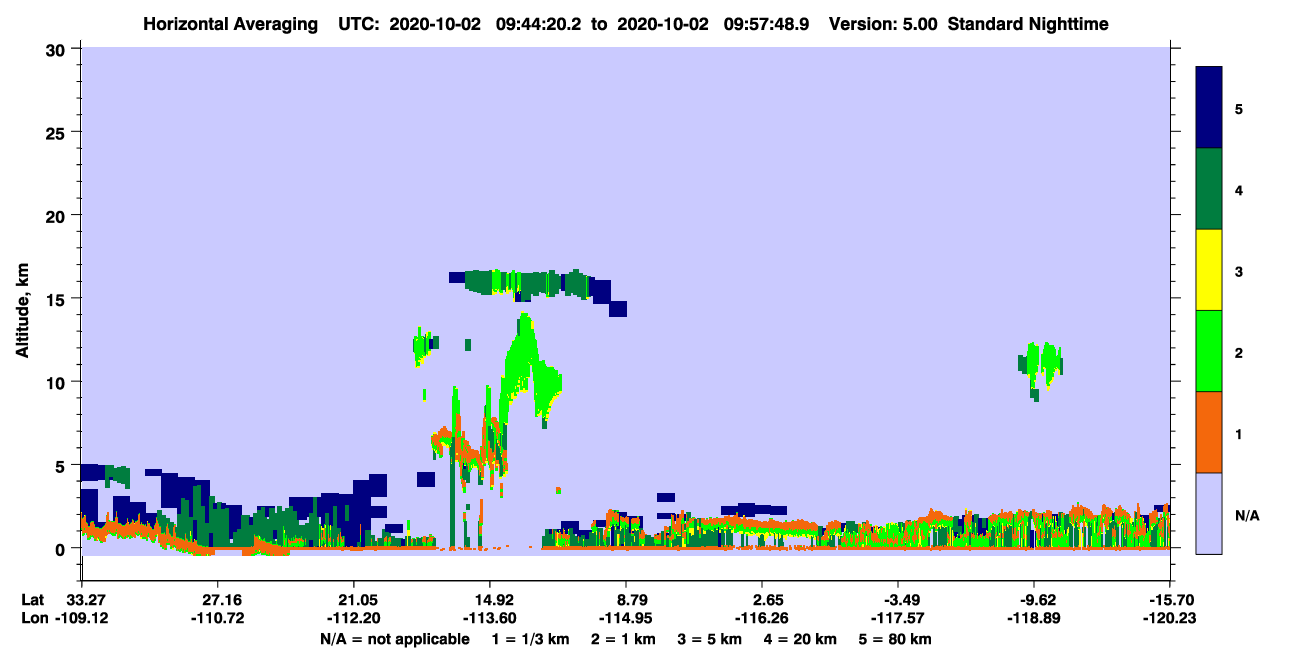Click the longitude value -114.95
This screenshot has height=667, width=1300.
click(x=625, y=618)
